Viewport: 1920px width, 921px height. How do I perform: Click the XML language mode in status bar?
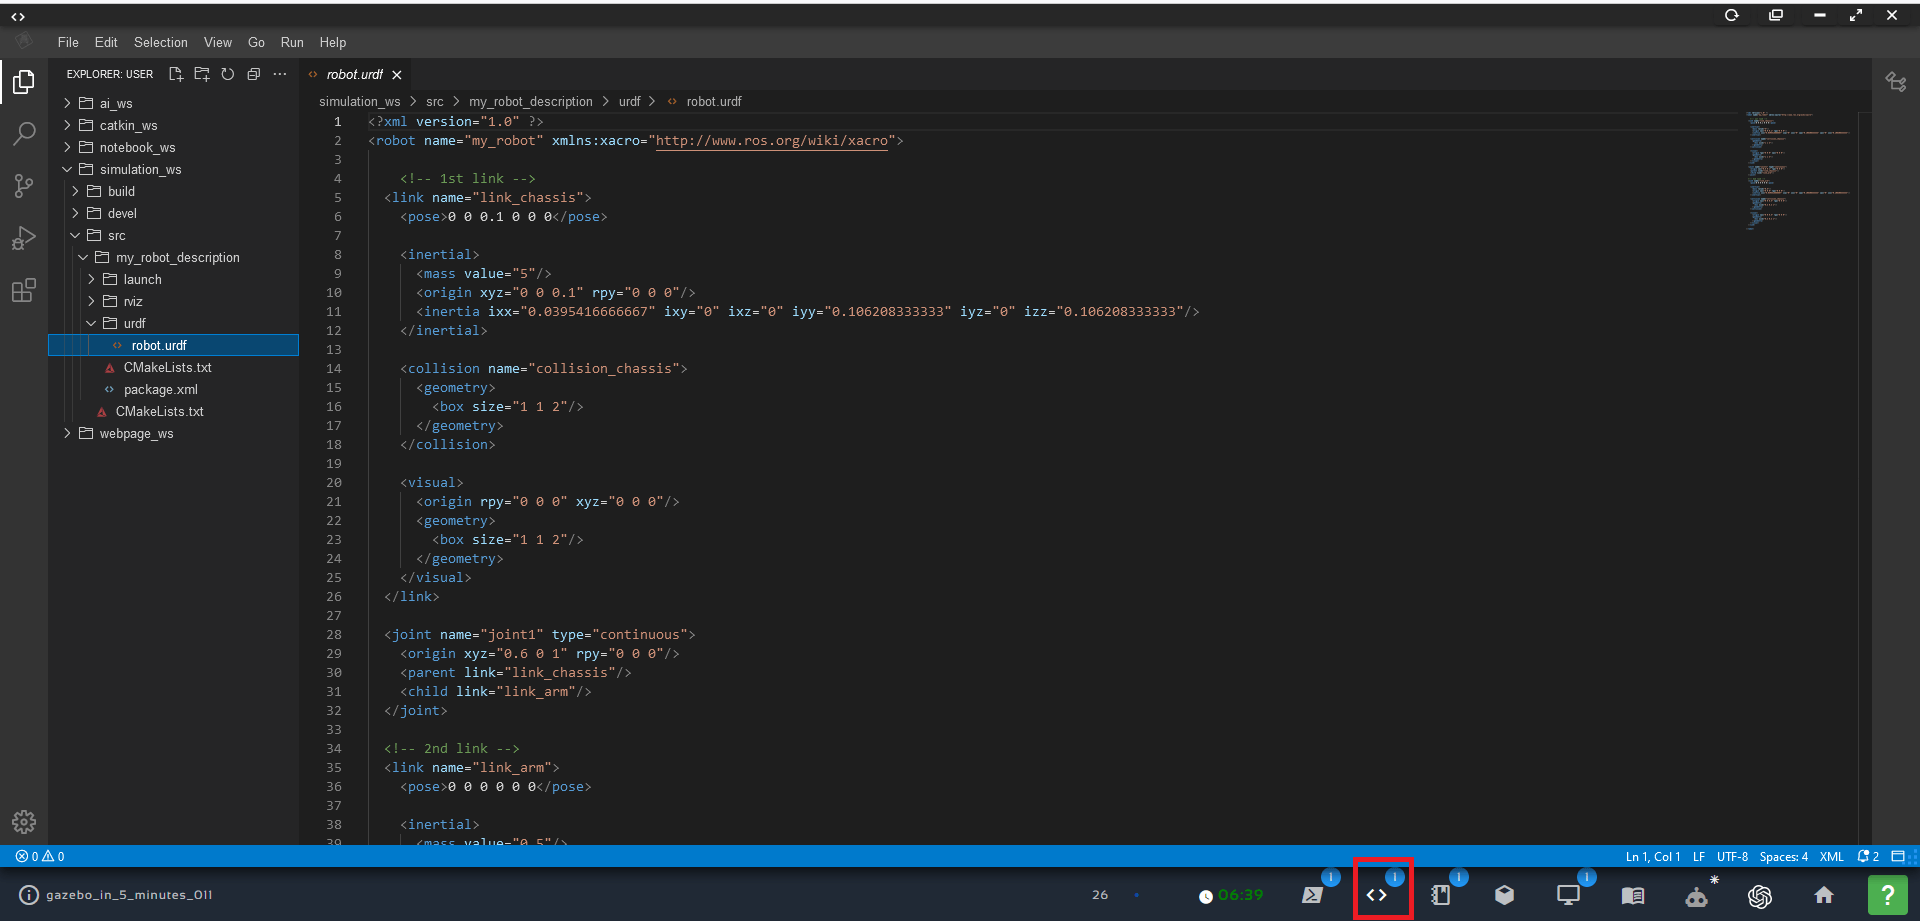coord(1832,857)
